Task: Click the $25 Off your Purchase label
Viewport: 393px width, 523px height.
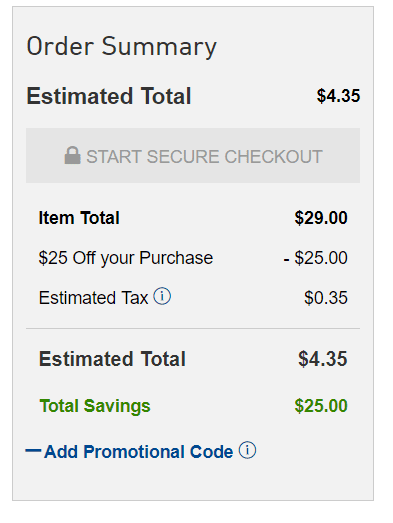Action: 126,258
